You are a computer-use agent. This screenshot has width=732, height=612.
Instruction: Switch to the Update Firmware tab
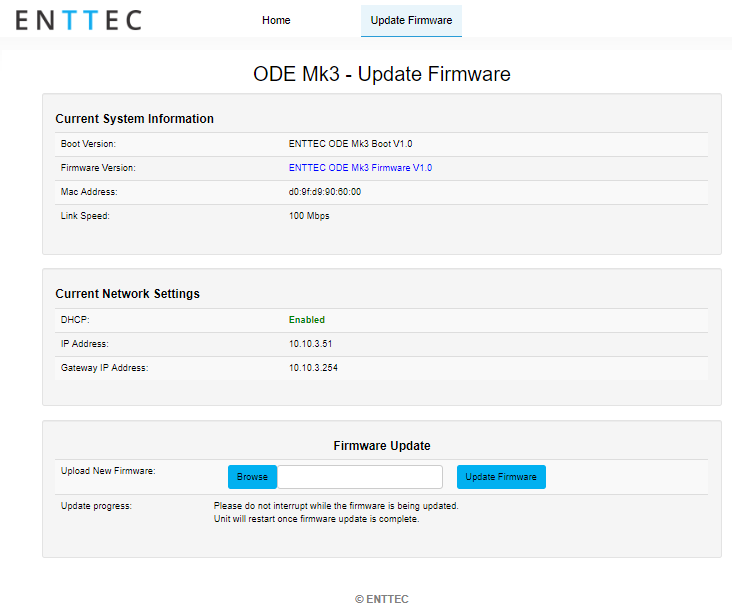411,21
